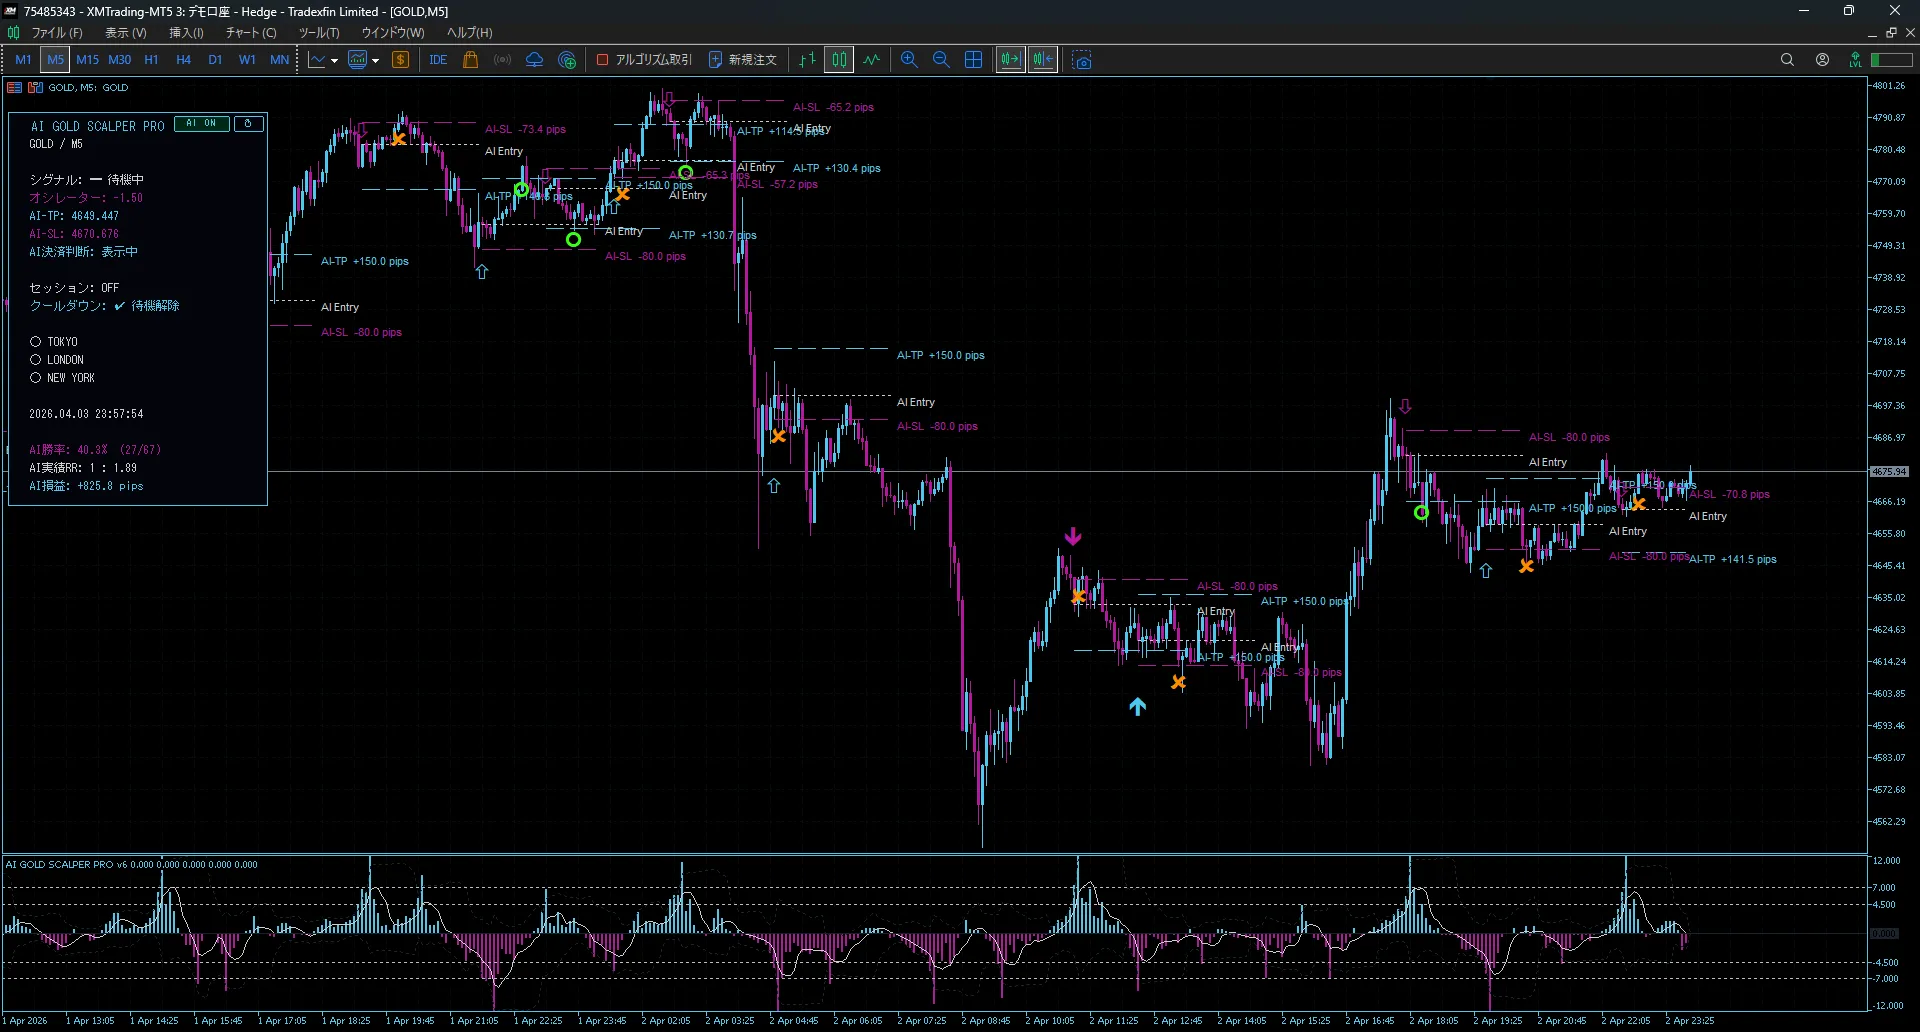Click the application icon in the menu bar
The image size is (1920, 1032).
tap(13, 33)
